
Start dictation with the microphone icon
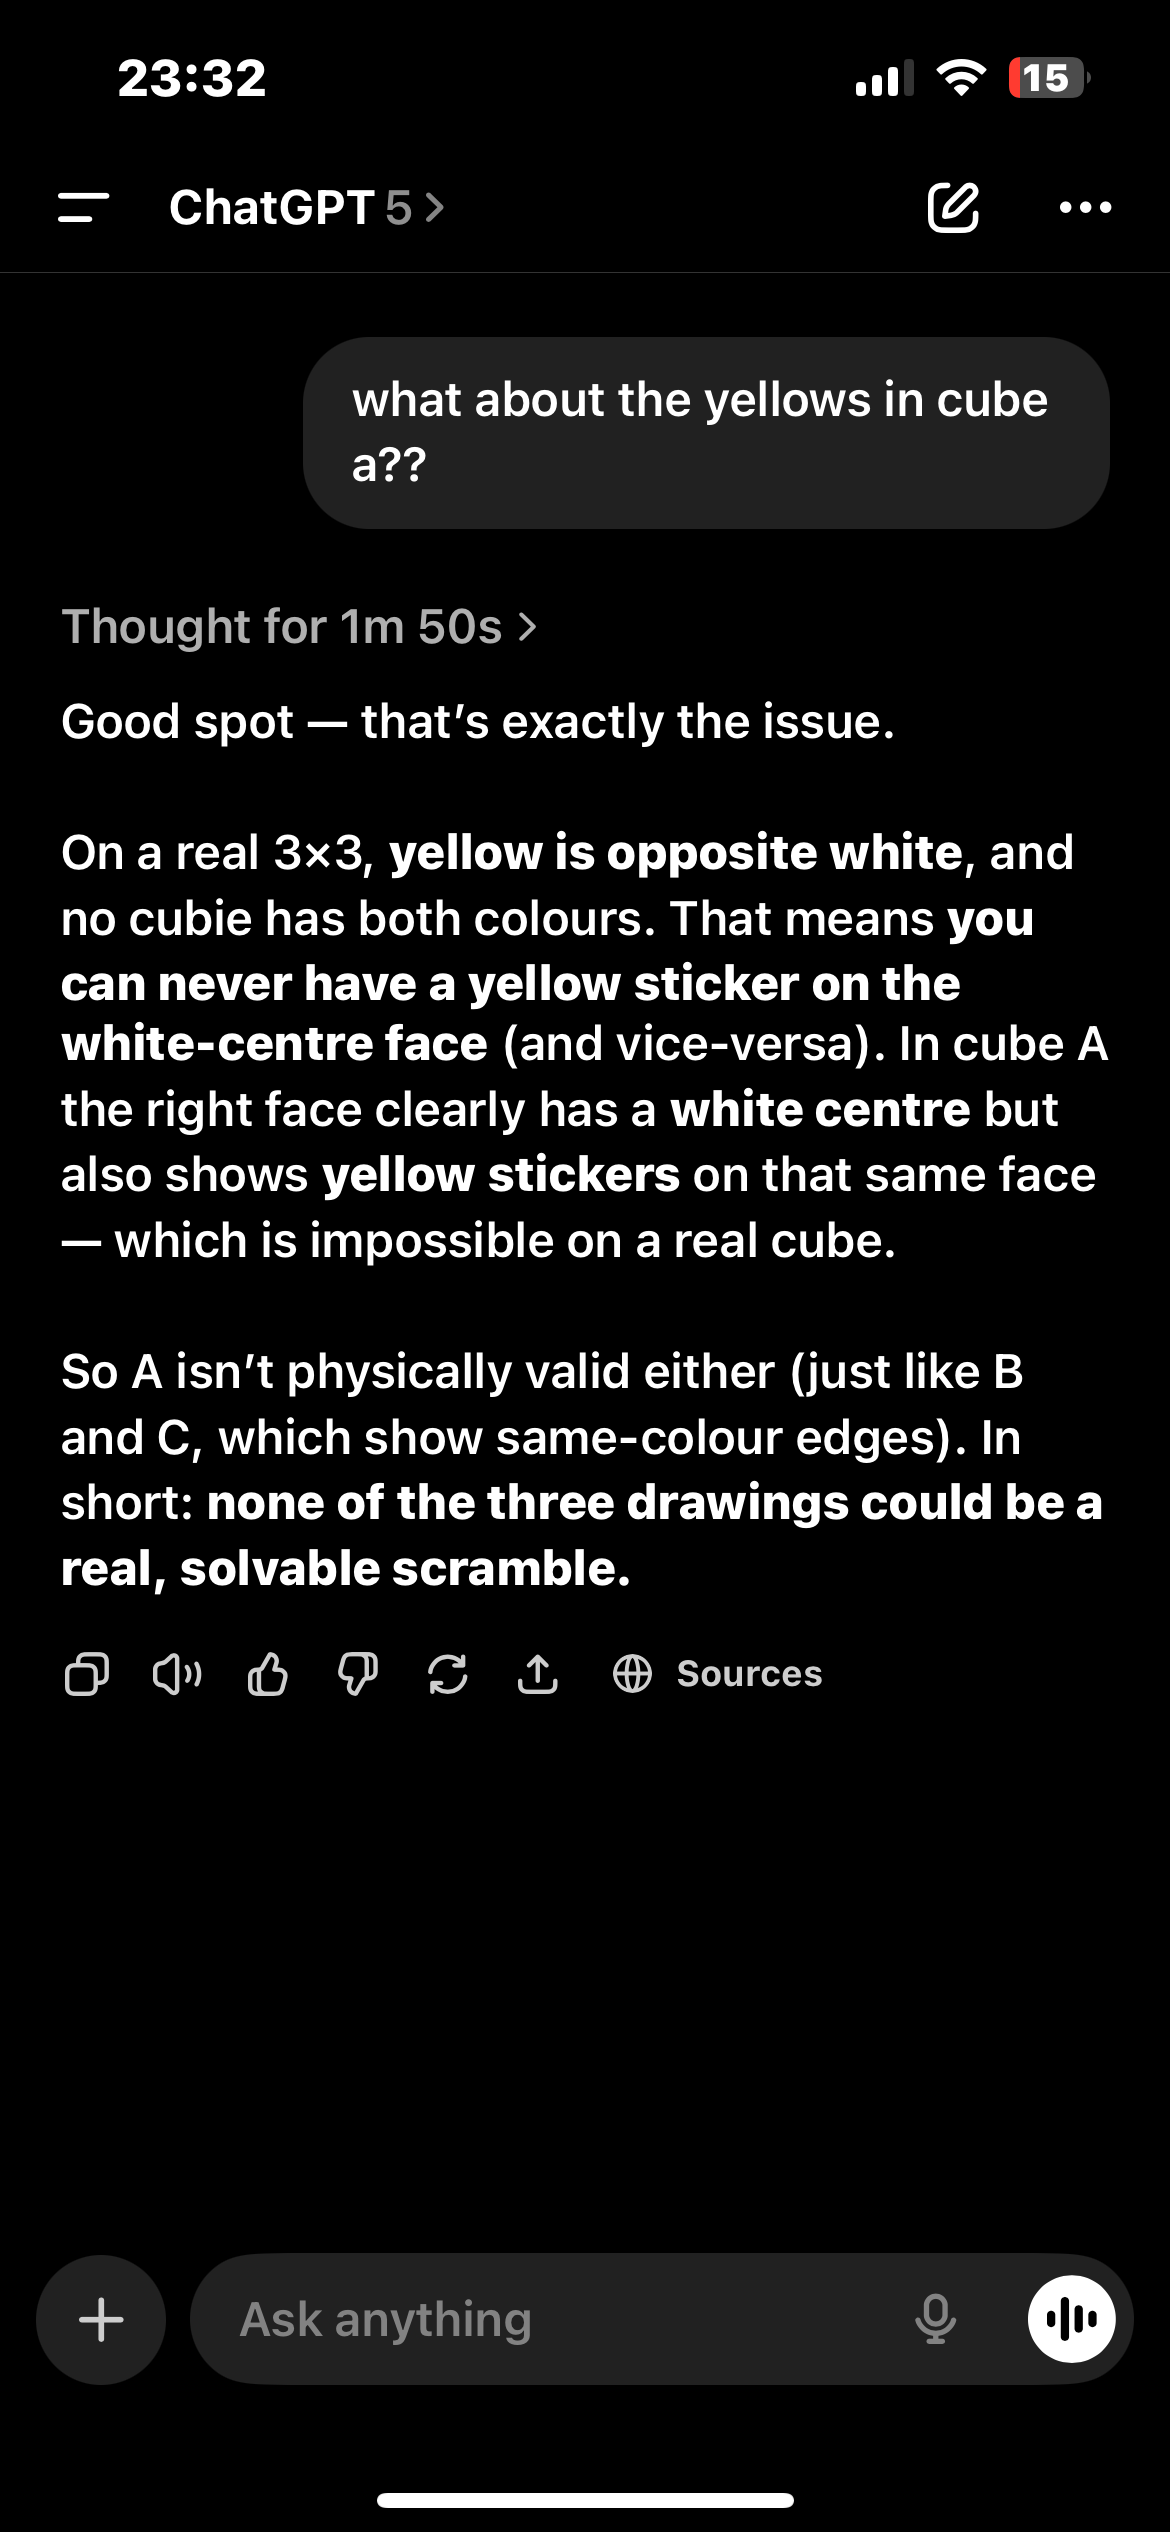935,2320
